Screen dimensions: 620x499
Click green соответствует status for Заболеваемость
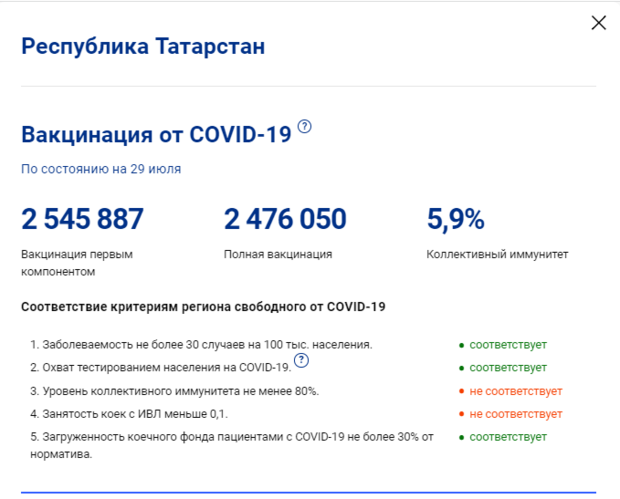click(508, 345)
